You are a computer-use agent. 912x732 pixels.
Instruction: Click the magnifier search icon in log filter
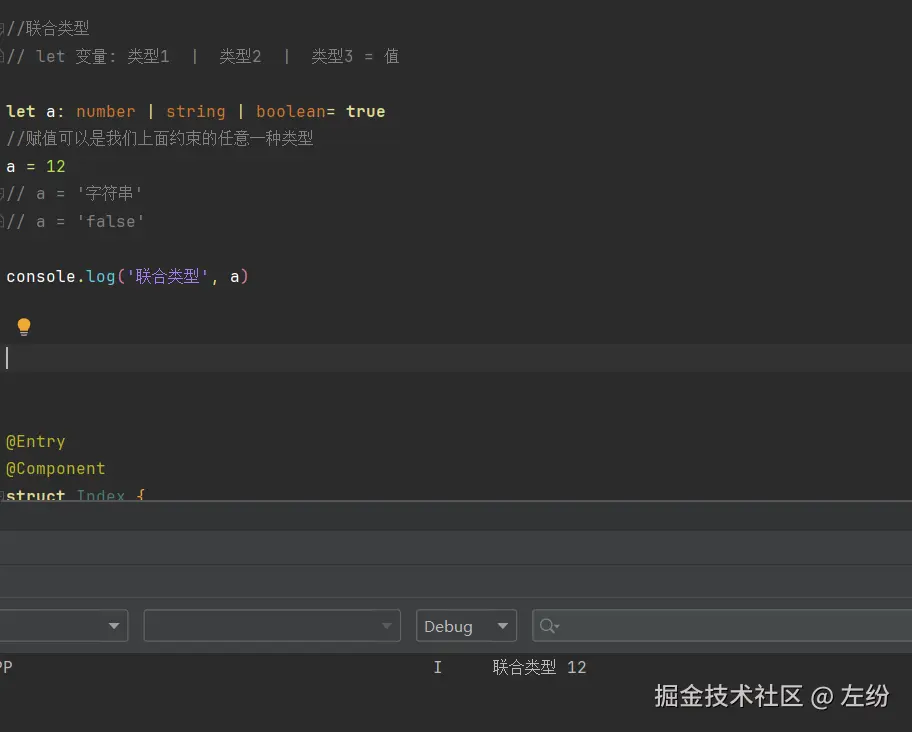[548, 626]
